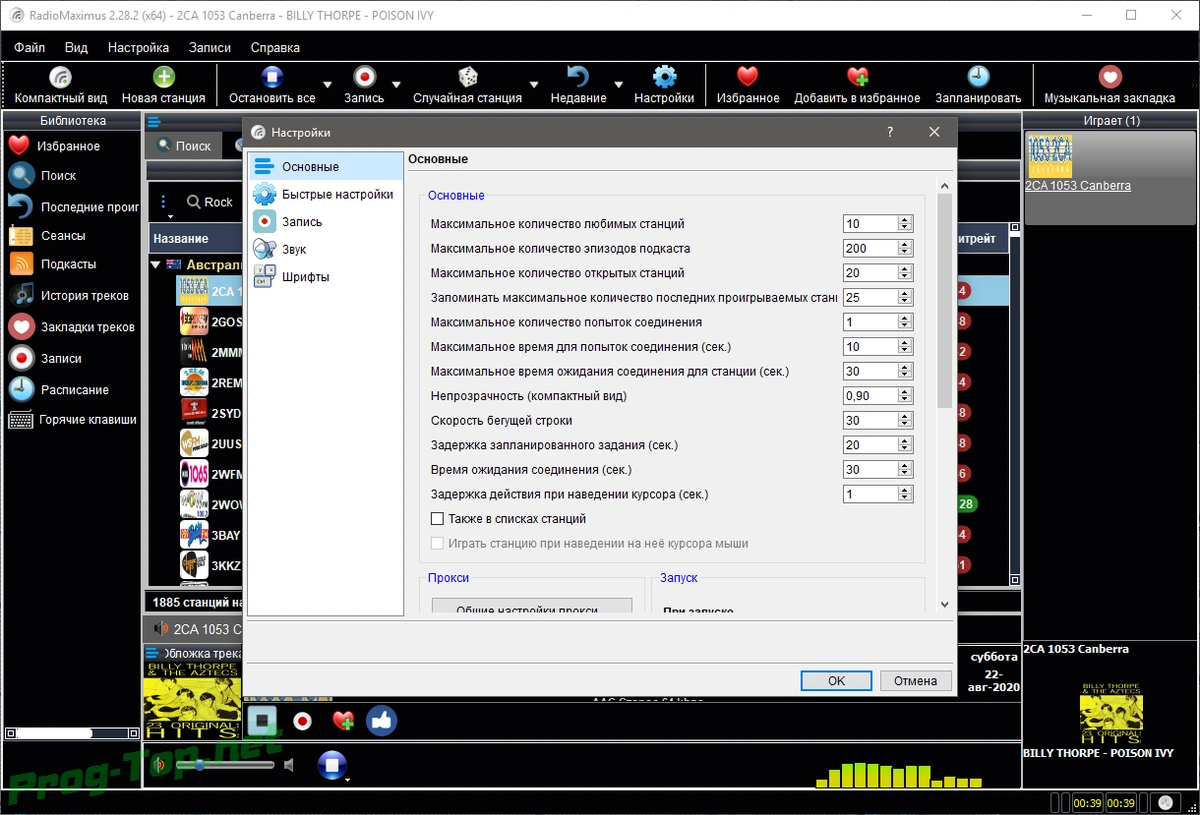Select Шрифты settings category
This screenshot has height=815, width=1200.
point(325,277)
